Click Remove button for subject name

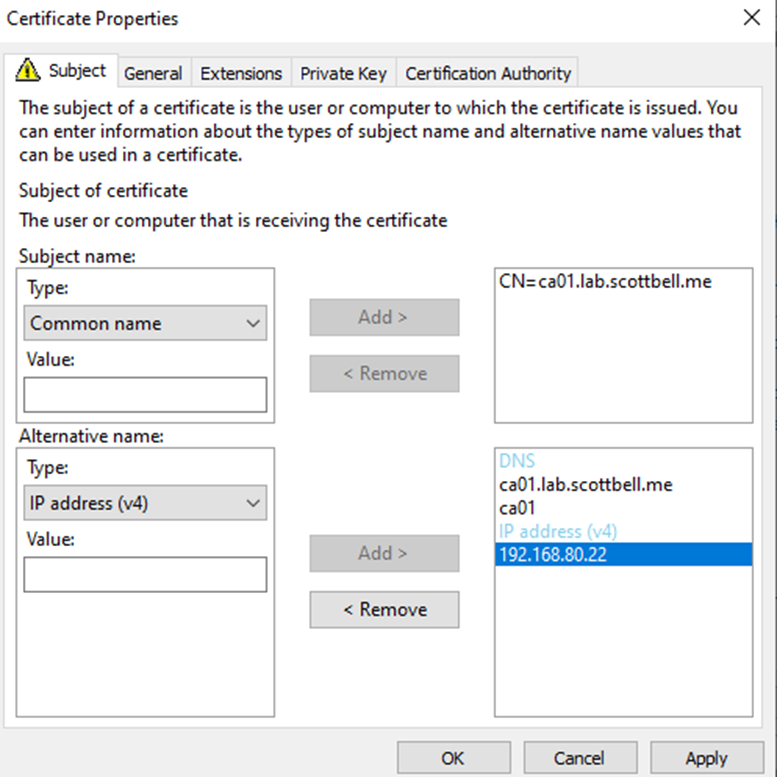coord(384,373)
